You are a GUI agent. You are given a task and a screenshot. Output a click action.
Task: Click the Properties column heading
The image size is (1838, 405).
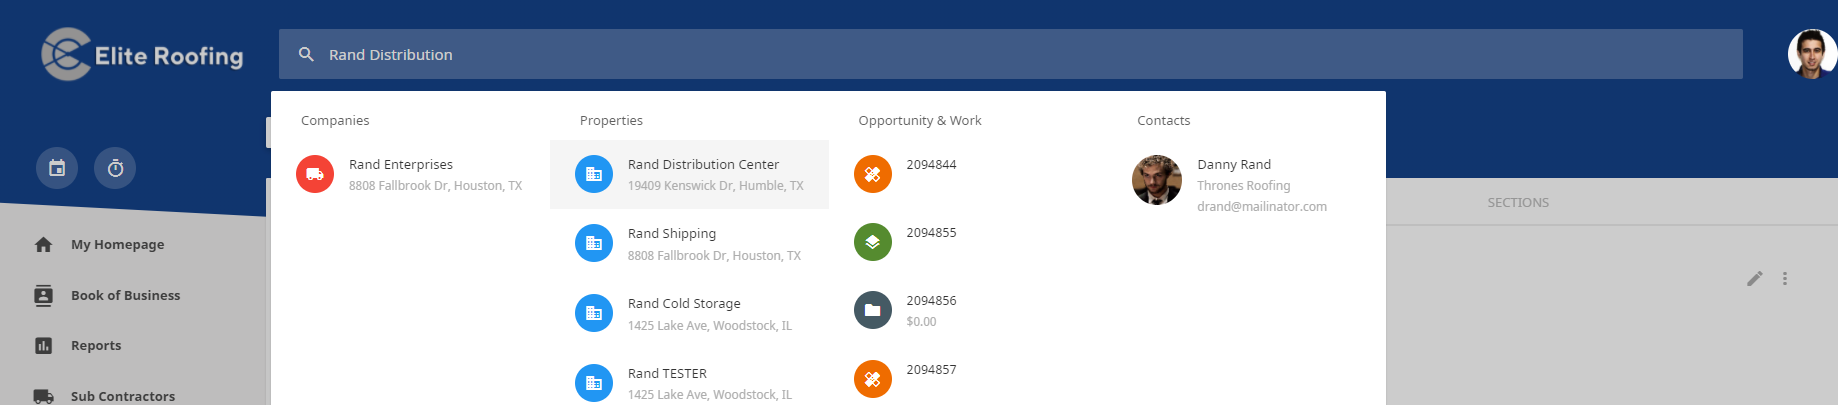(x=611, y=120)
